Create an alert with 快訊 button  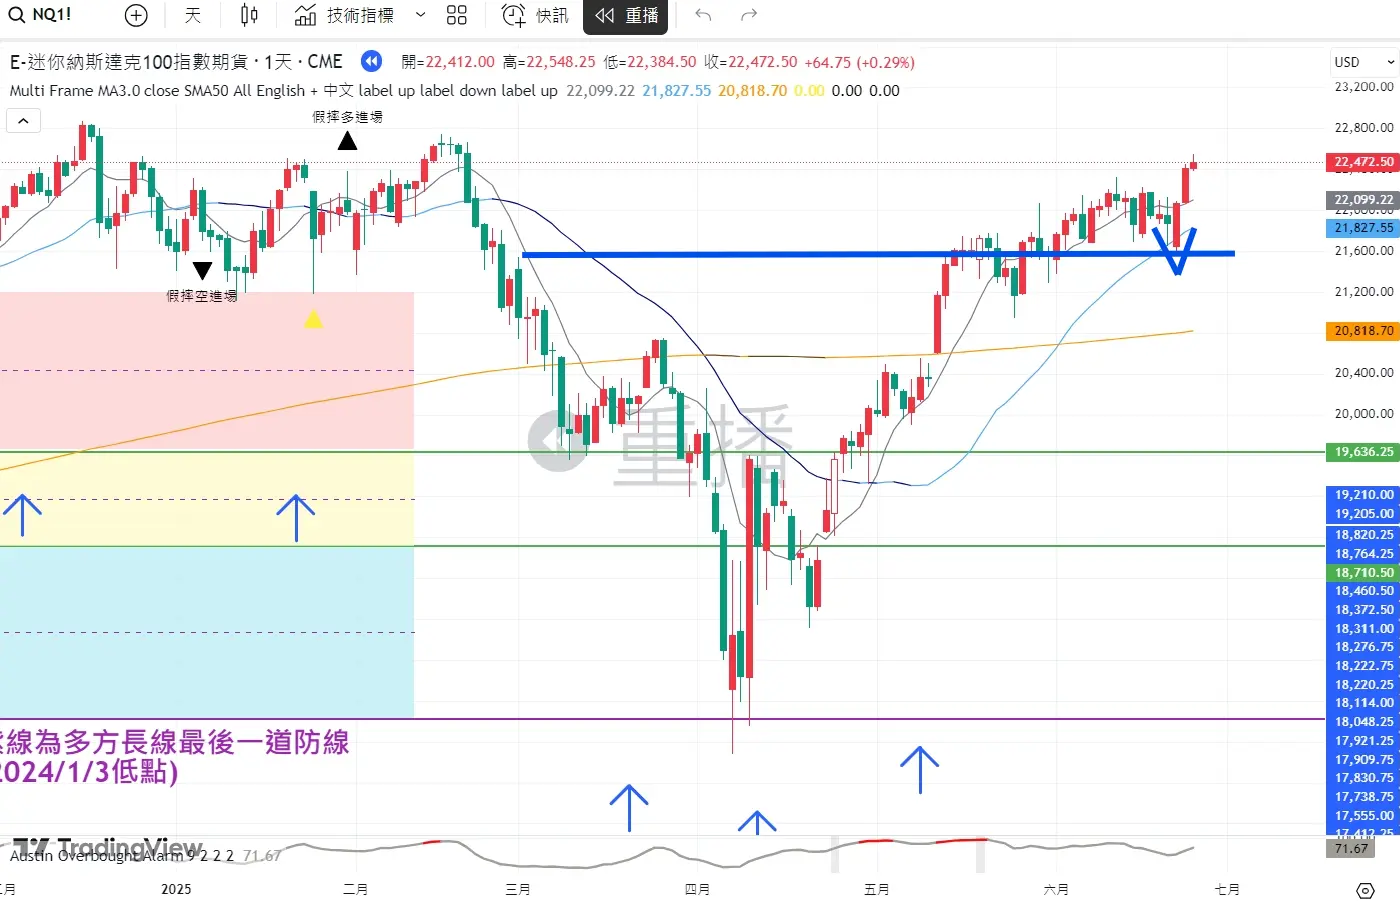pyautogui.click(x=535, y=15)
